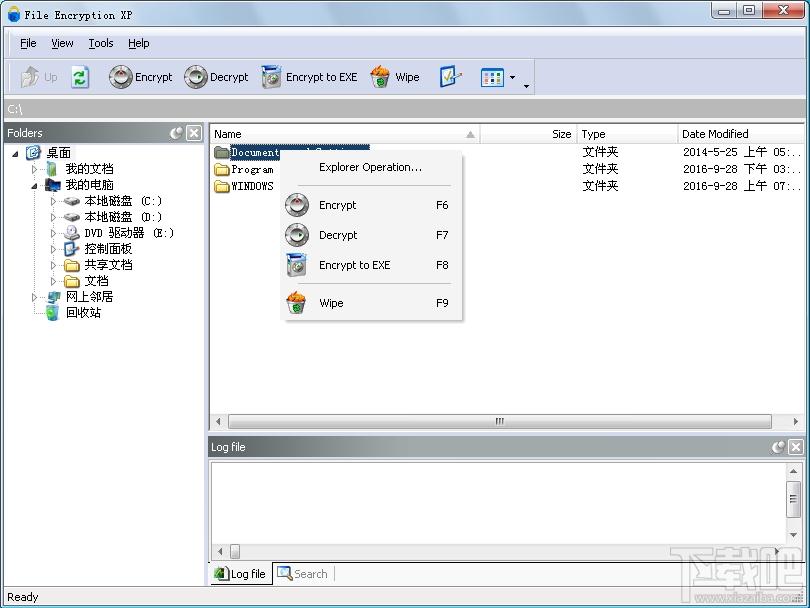Sort by the Name column header
This screenshot has width=810, height=608.
[x=345, y=134]
